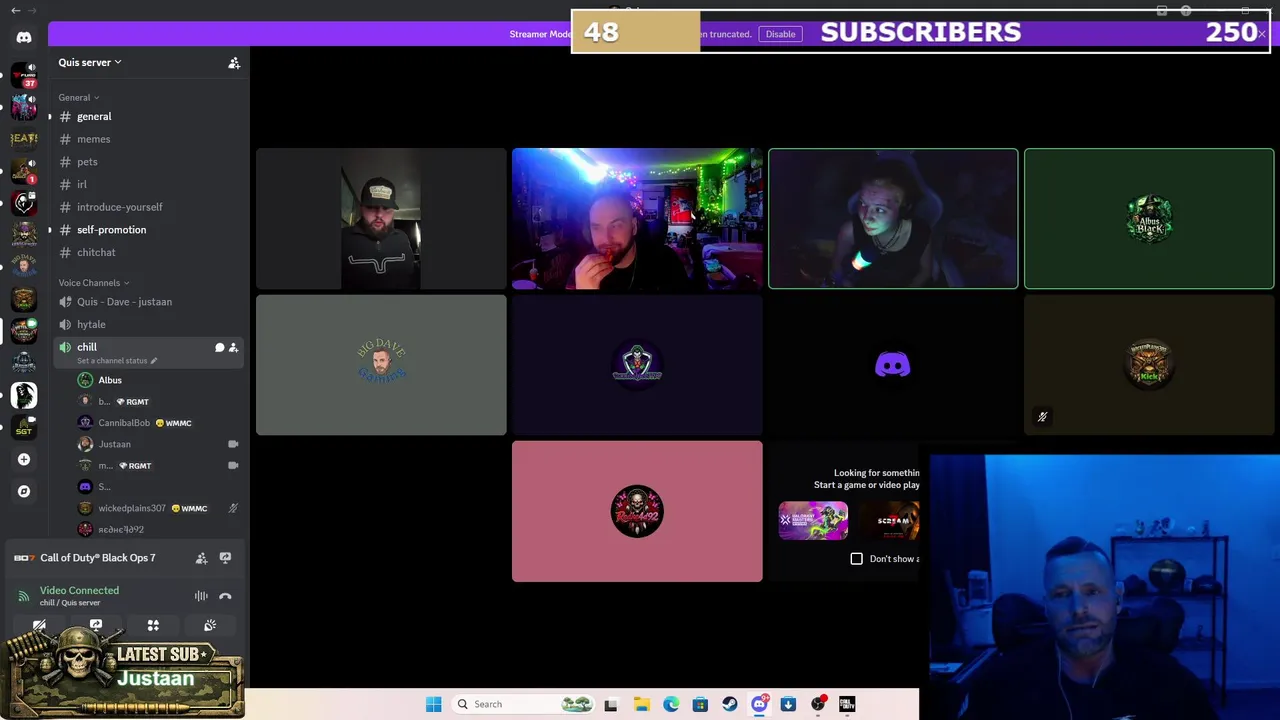This screenshot has width=1280, height=720.
Task: Click invite icon on chill voice channel
Action: click(x=233, y=347)
